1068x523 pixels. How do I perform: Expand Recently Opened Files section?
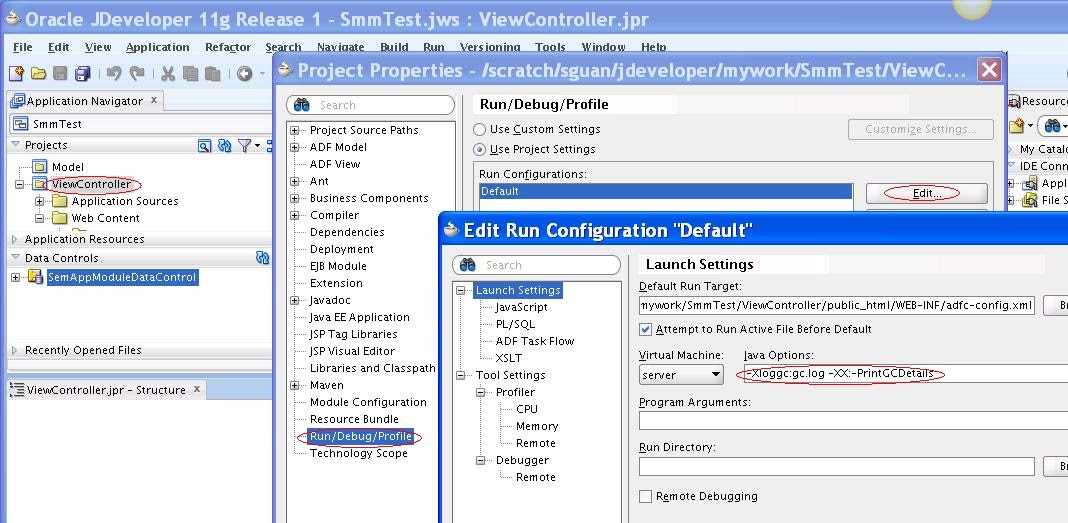[15, 350]
